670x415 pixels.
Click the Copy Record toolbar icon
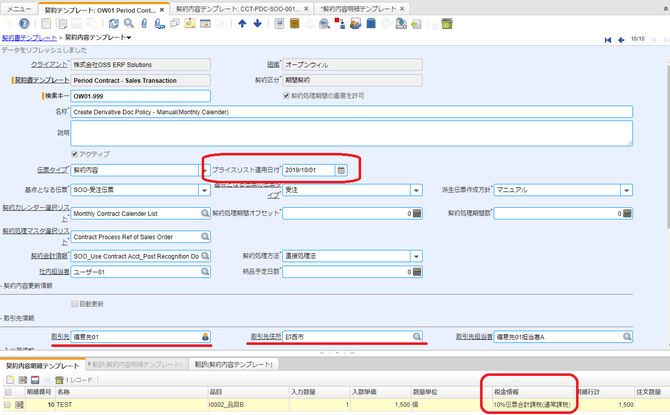62,24
